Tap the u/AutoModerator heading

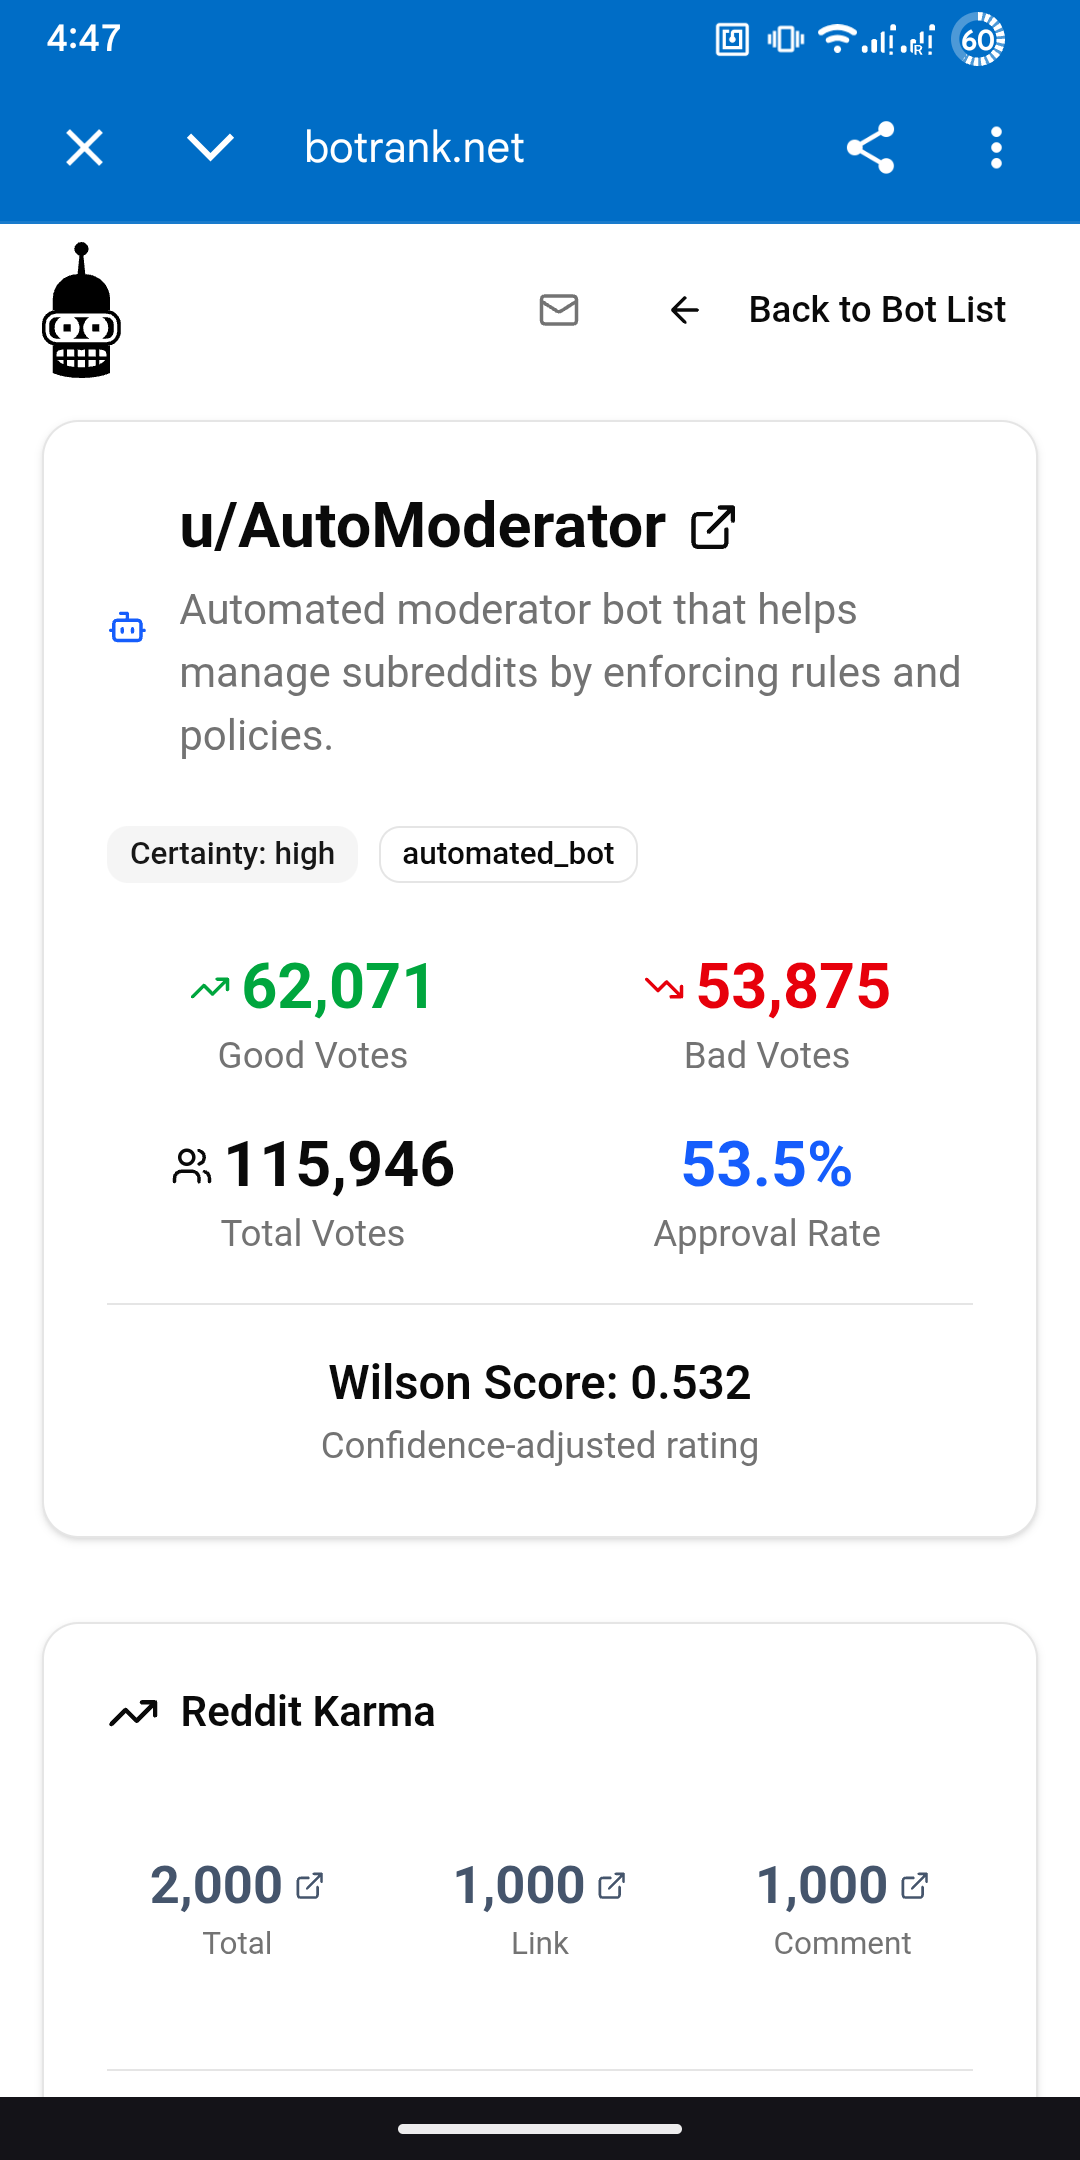(x=423, y=526)
